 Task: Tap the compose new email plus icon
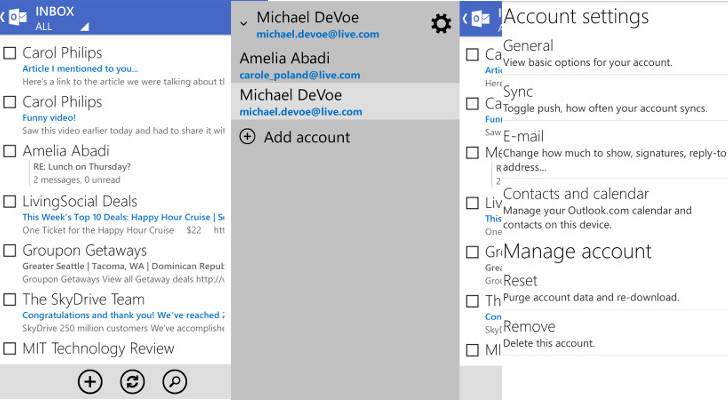90,381
